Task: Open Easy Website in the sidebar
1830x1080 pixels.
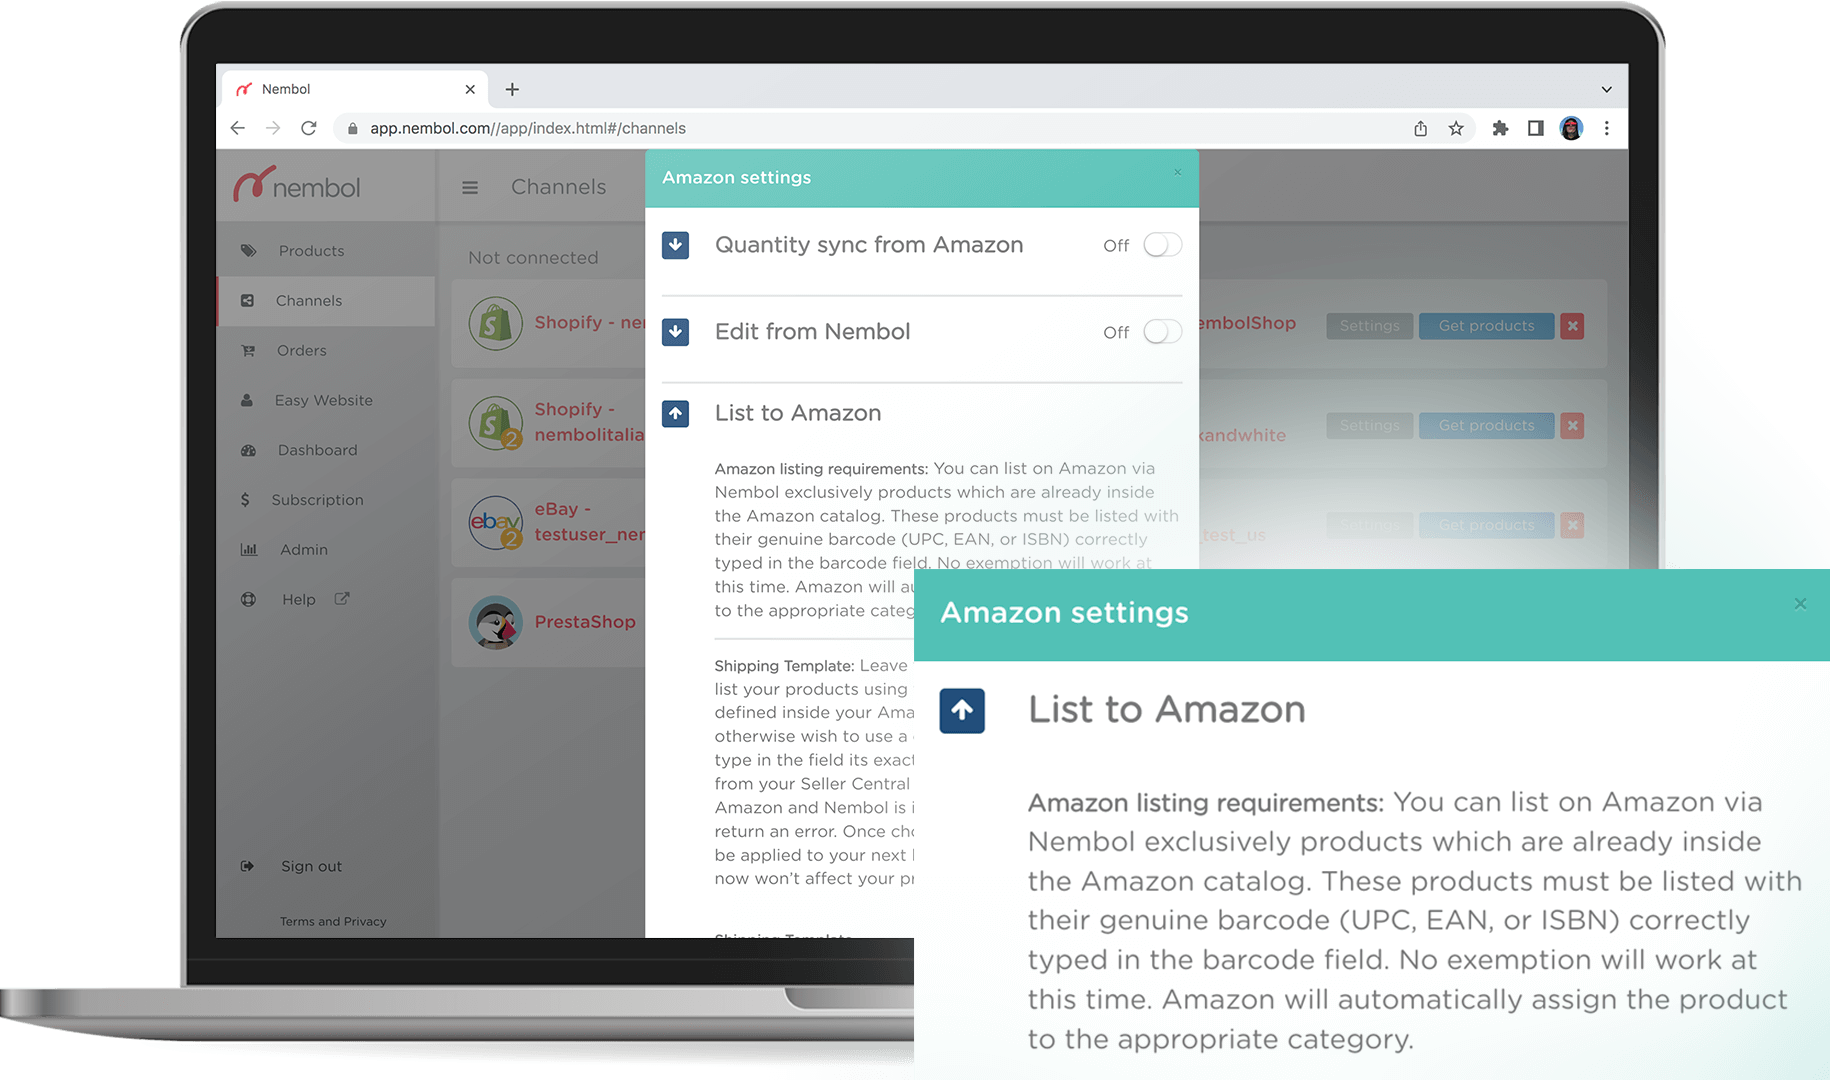Action: [x=323, y=400]
